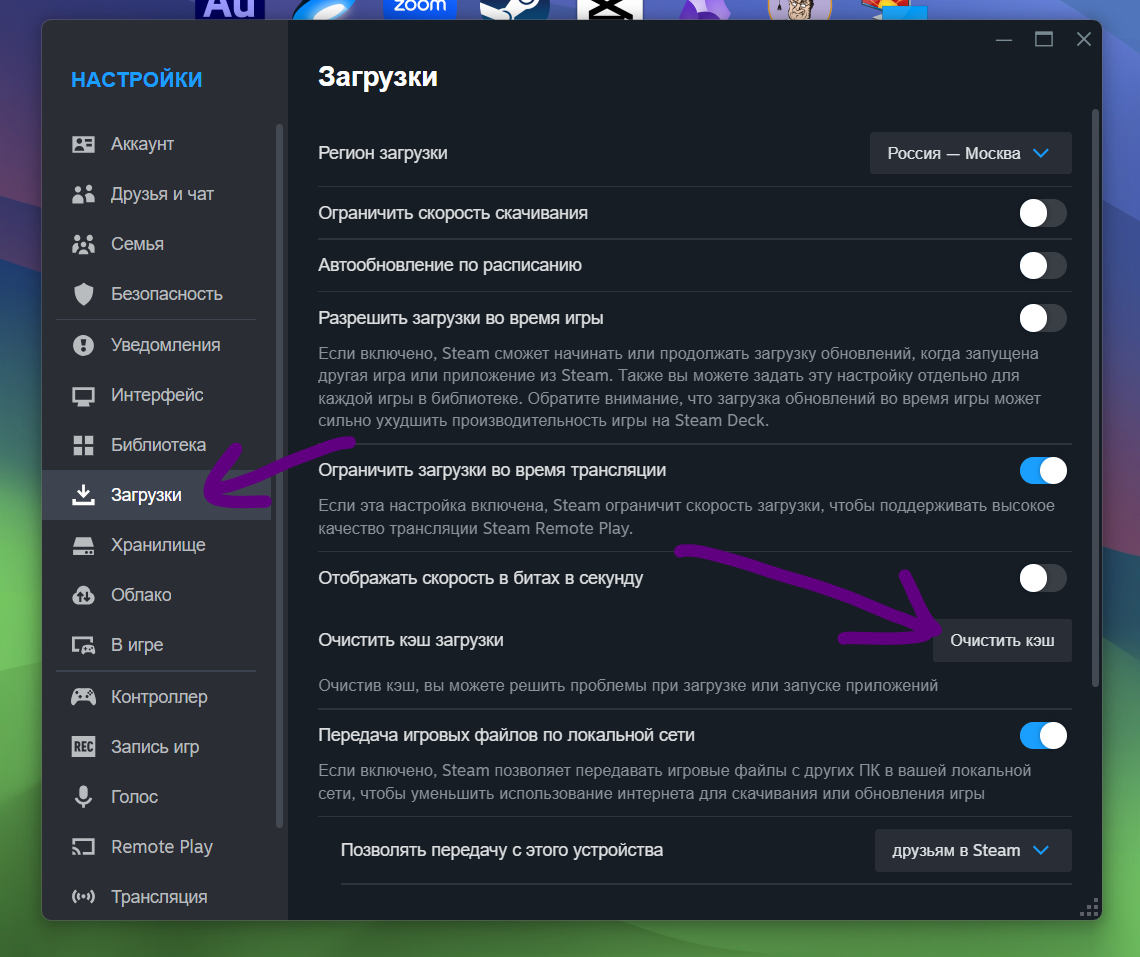Click the Аккаунт ID card icon
Image resolution: width=1140 pixels, height=957 pixels.
click(x=84, y=144)
